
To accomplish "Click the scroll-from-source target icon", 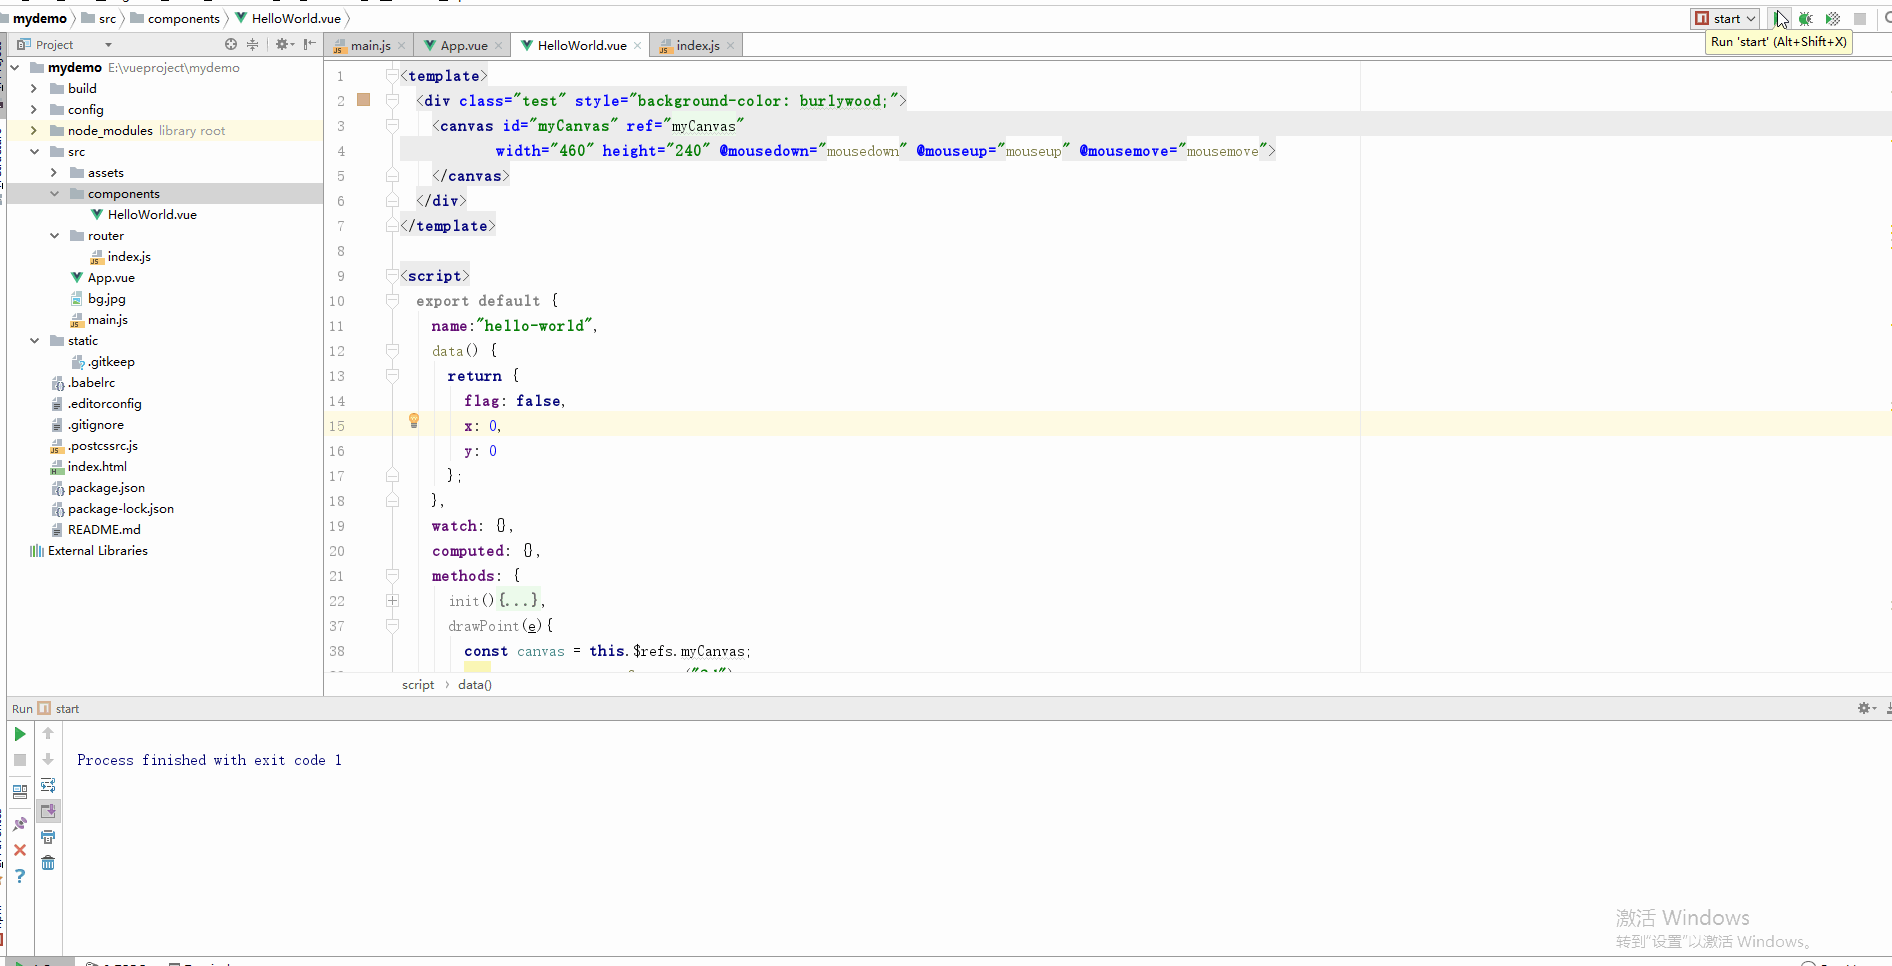I will click(231, 44).
